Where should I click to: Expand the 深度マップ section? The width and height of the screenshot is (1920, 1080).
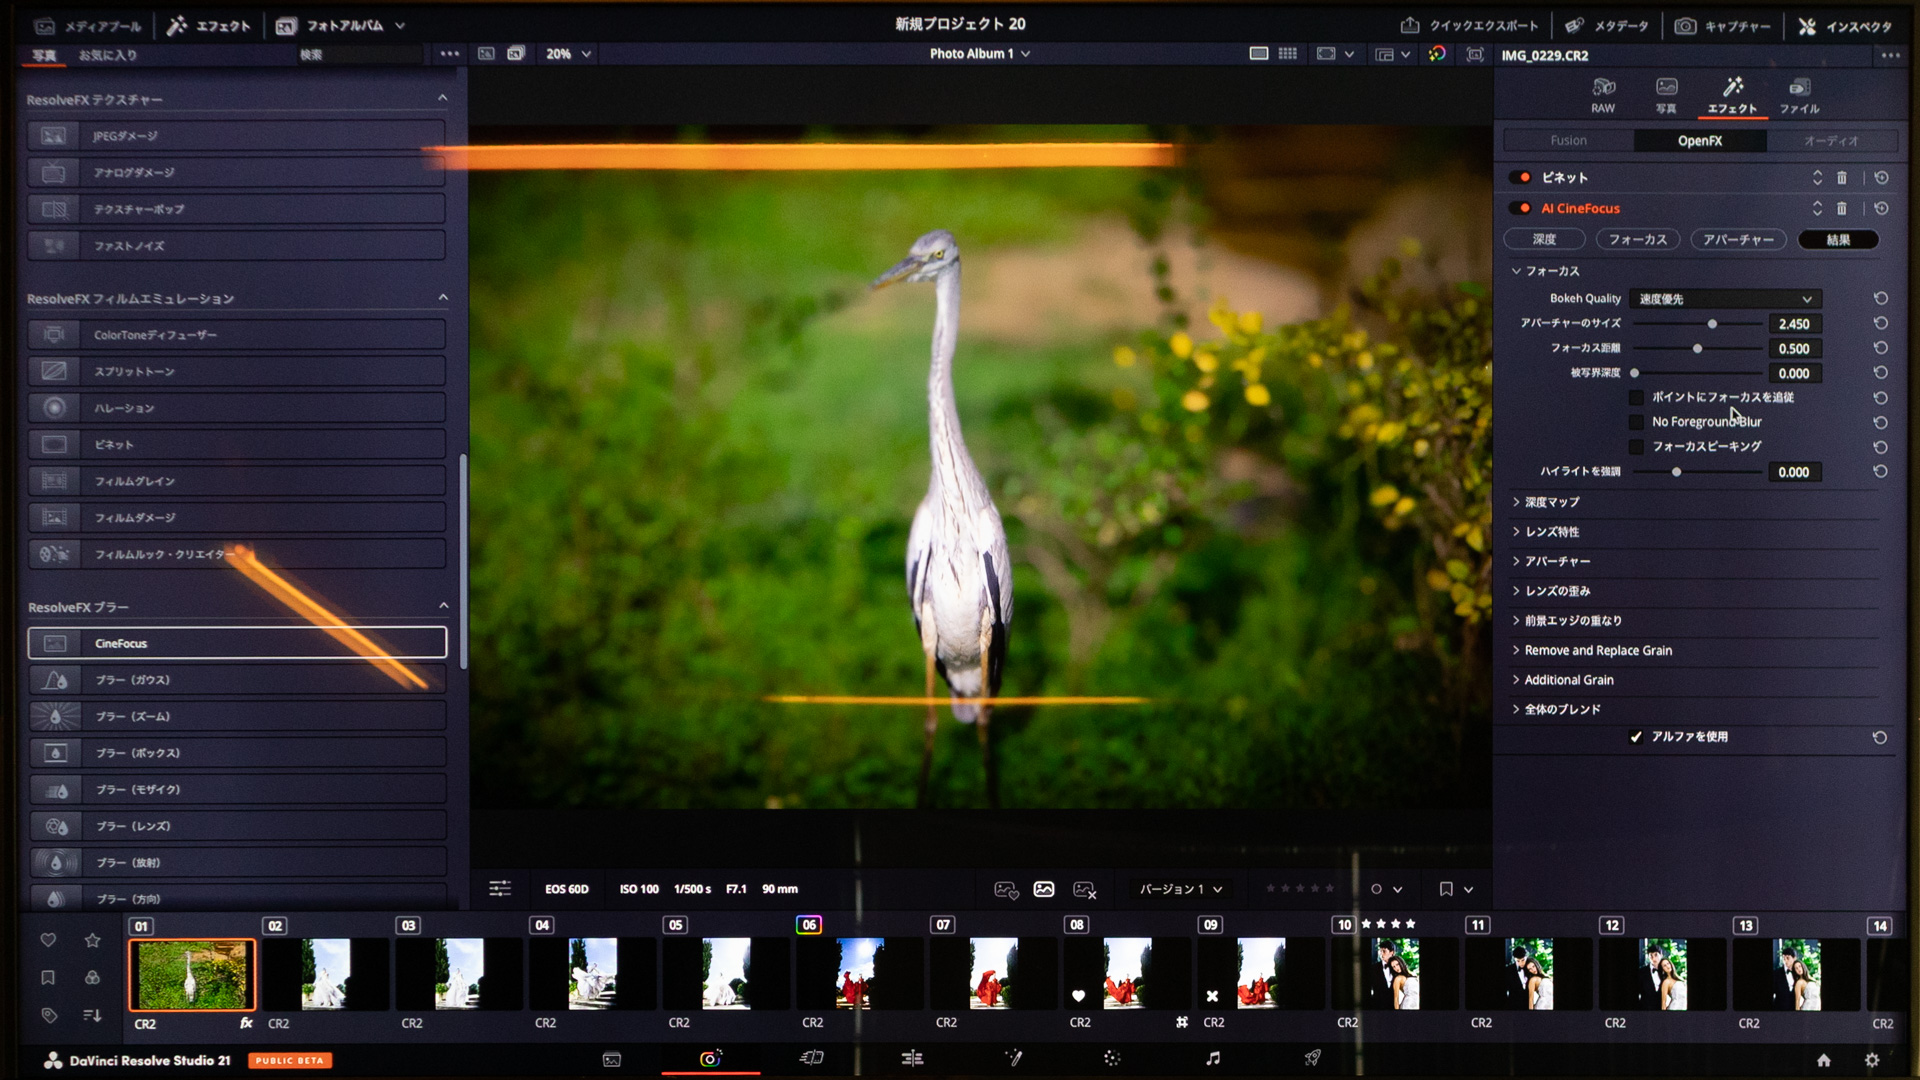(1551, 502)
